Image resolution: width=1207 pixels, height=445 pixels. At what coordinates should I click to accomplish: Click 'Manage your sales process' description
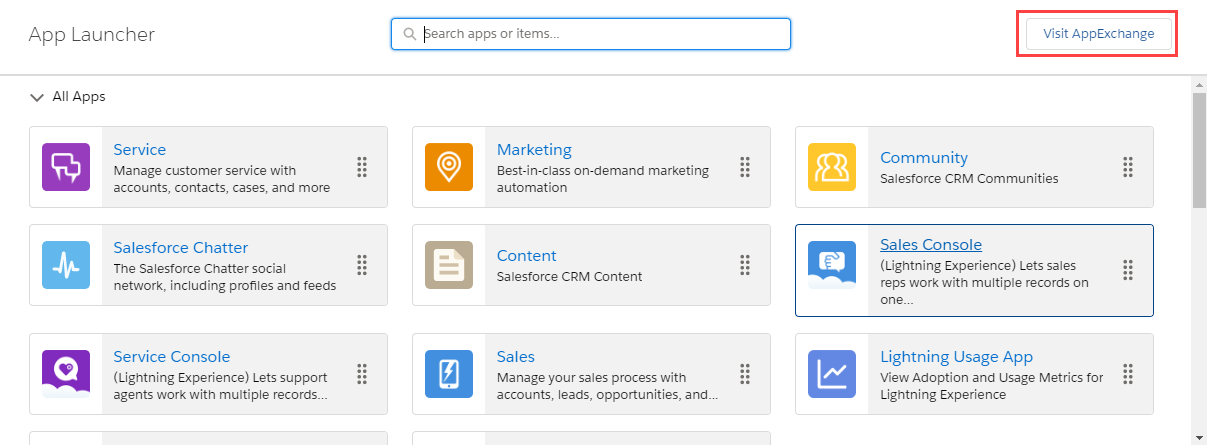point(608,386)
